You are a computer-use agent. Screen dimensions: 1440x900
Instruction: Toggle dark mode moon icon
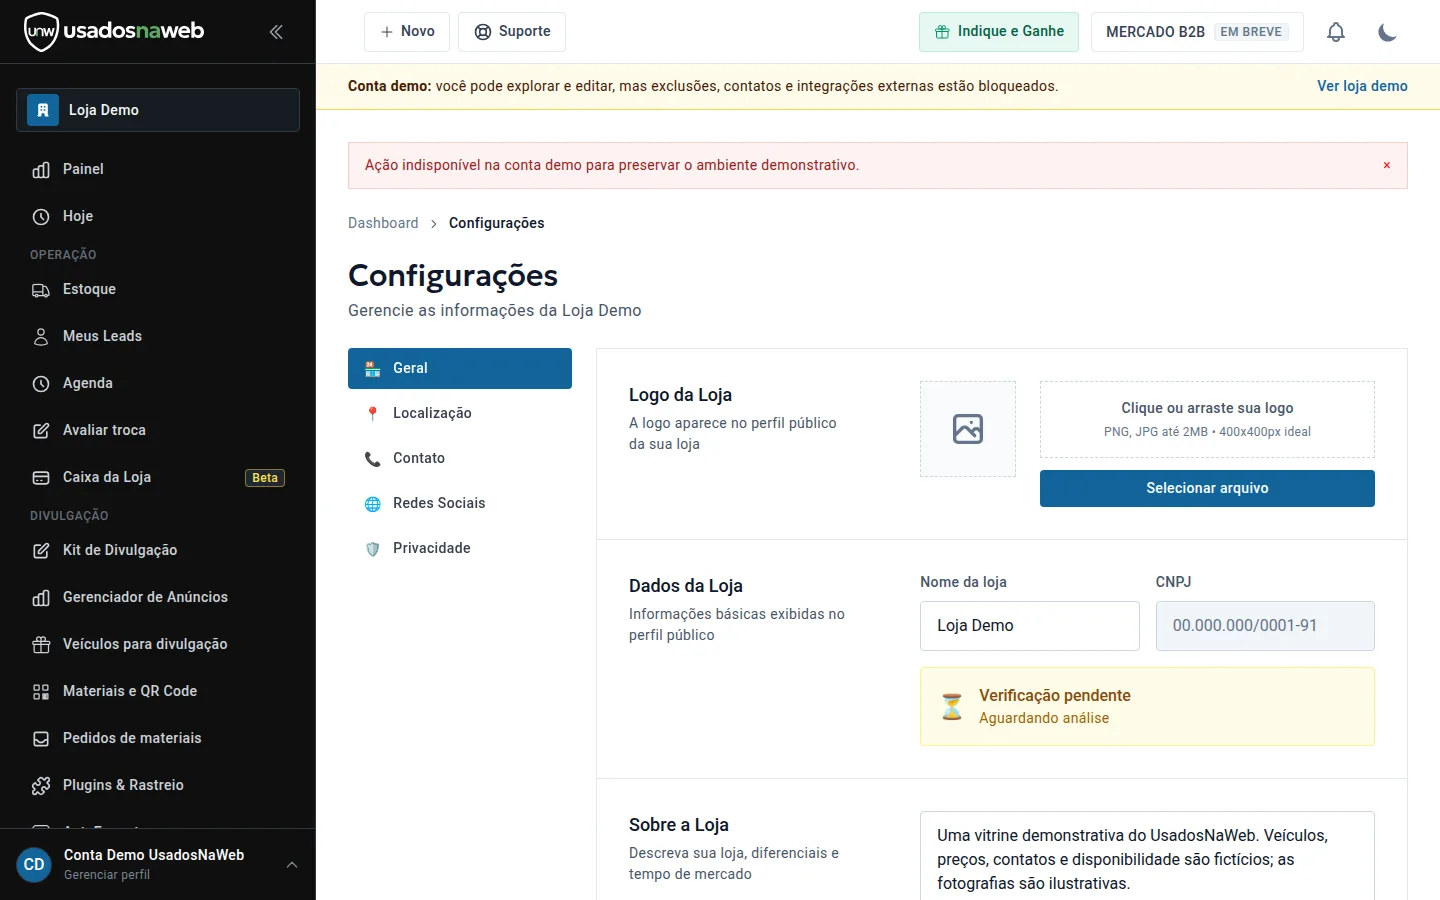(1387, 32)
